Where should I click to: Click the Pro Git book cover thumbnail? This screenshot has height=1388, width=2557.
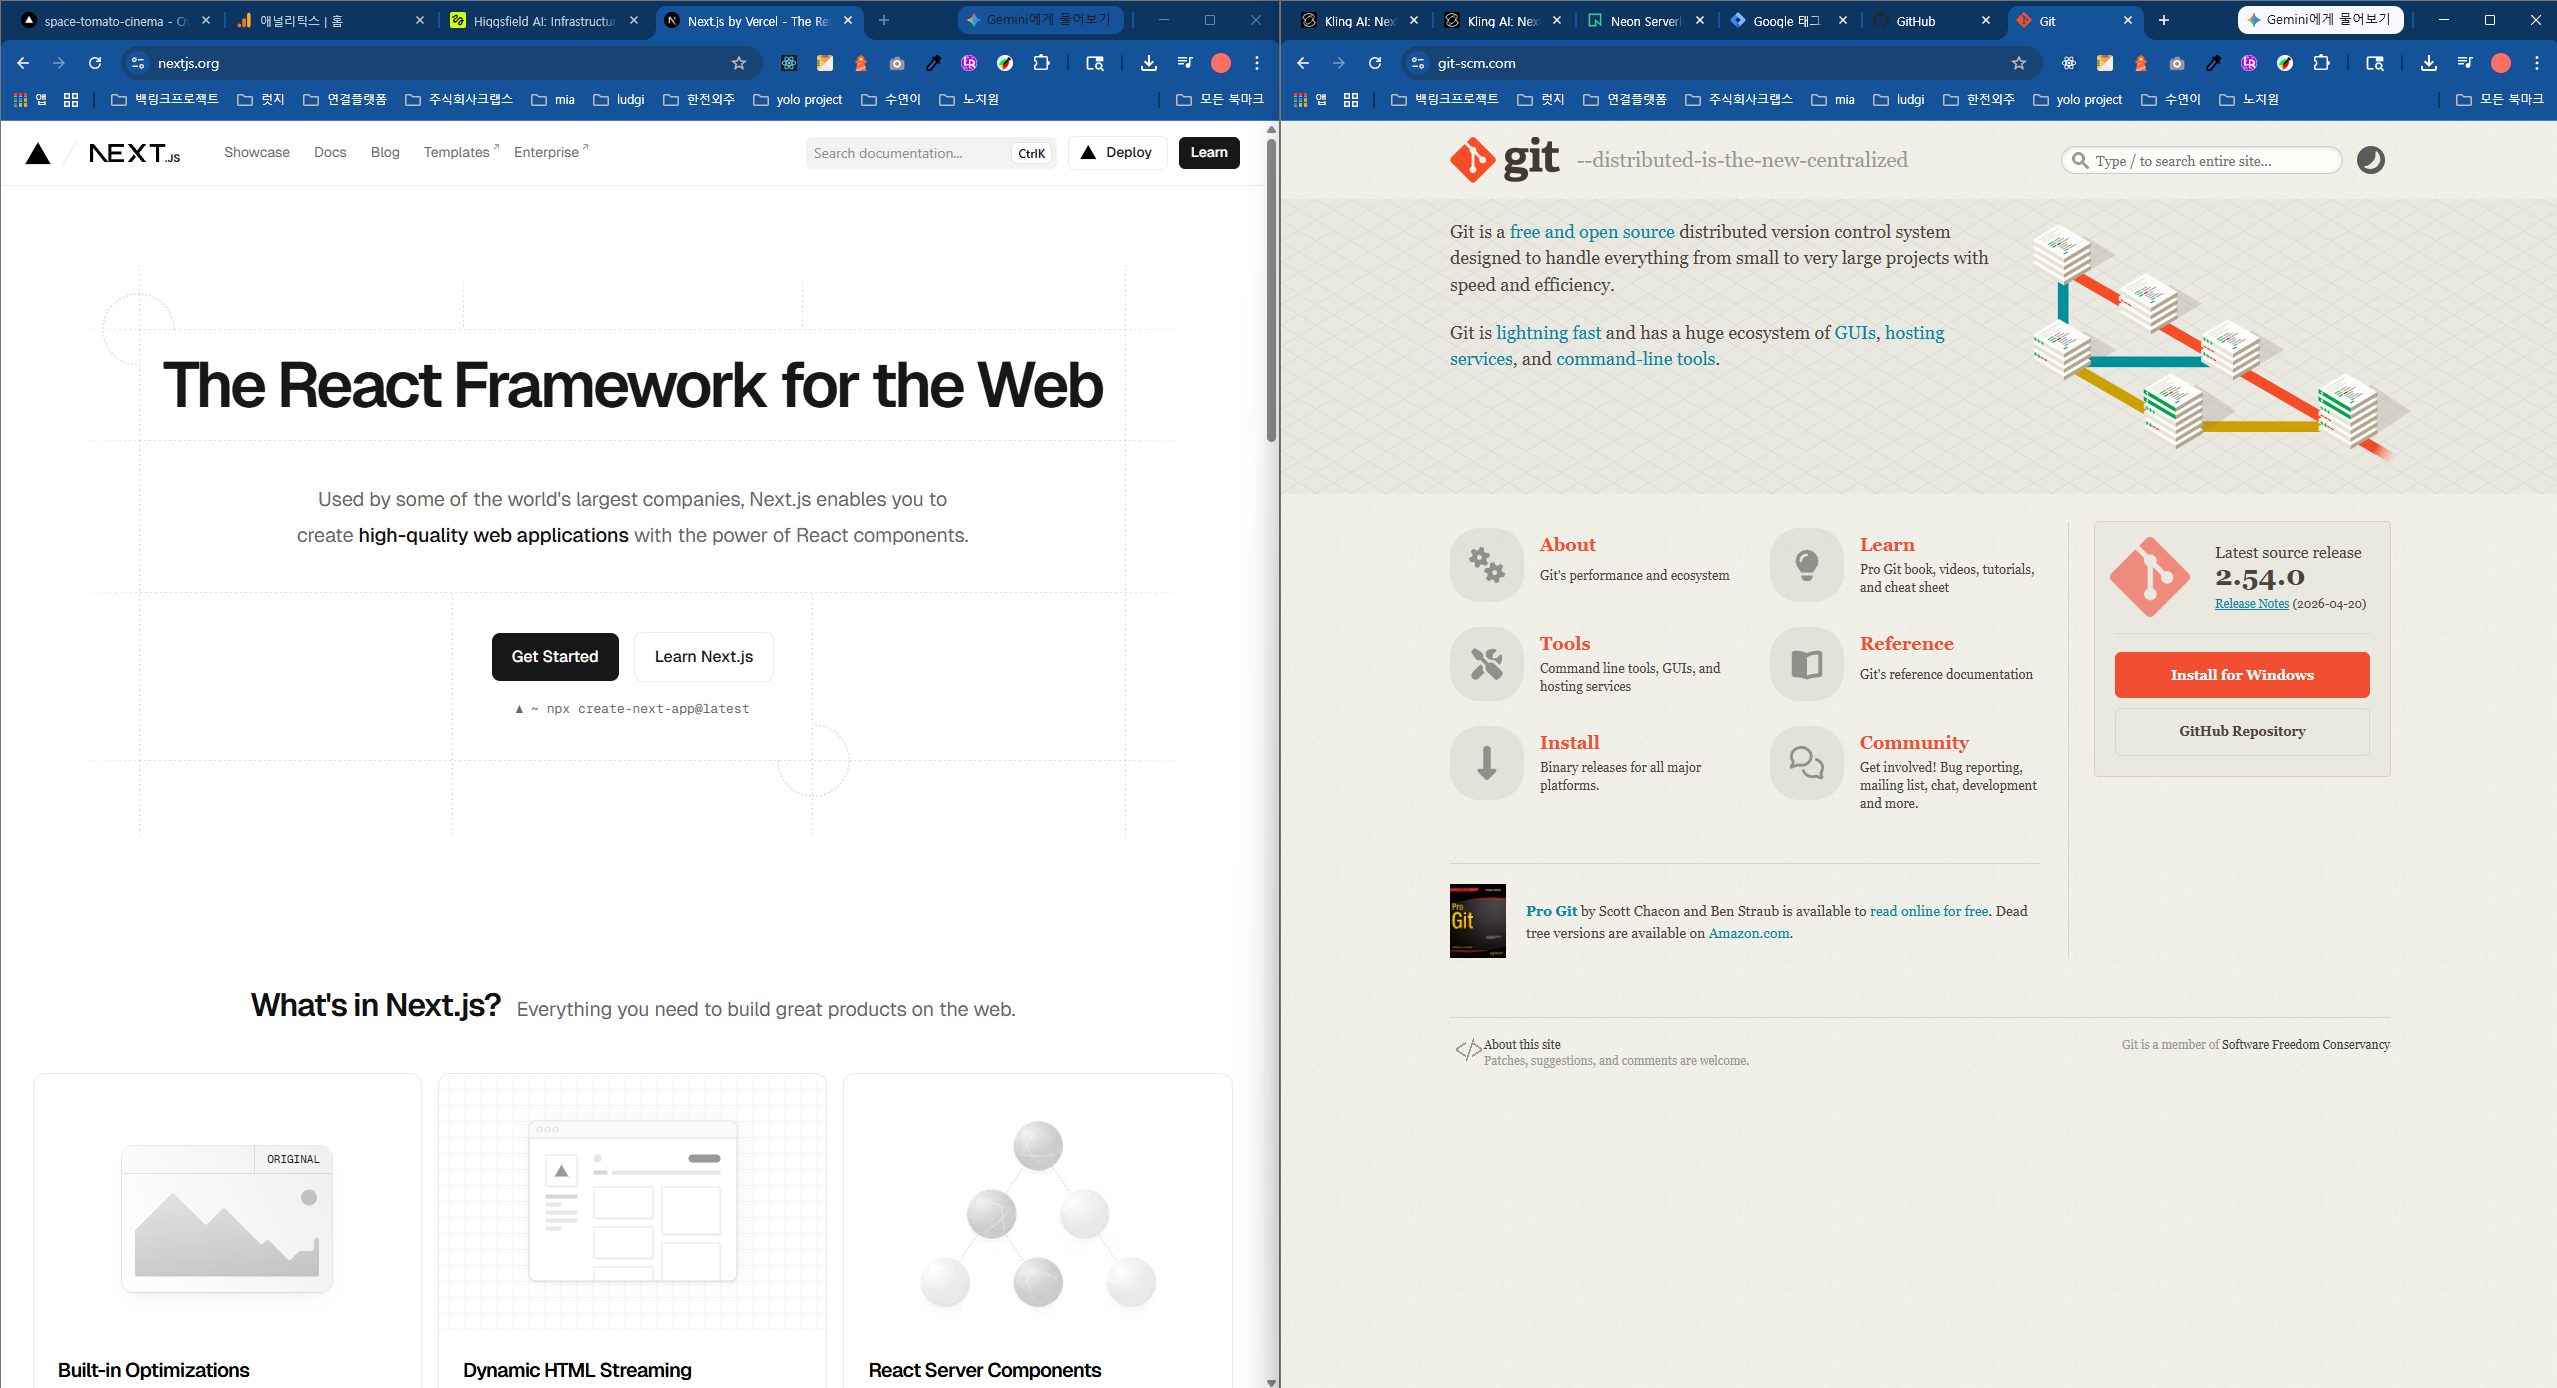[1478, 921]
